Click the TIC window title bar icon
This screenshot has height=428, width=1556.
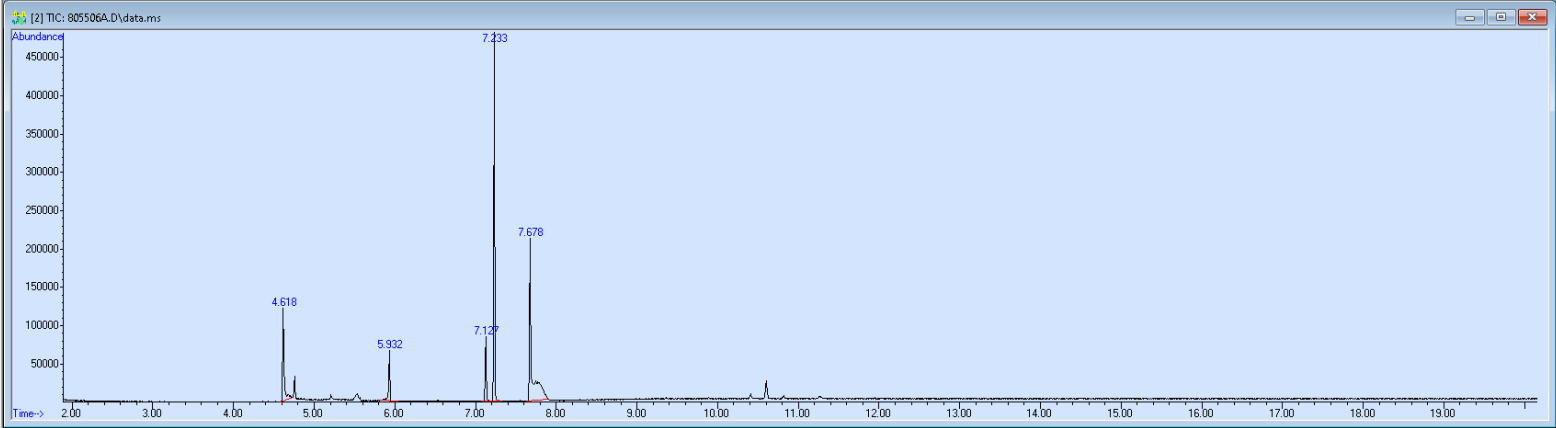pyautogui.click(x=18, y=18)
